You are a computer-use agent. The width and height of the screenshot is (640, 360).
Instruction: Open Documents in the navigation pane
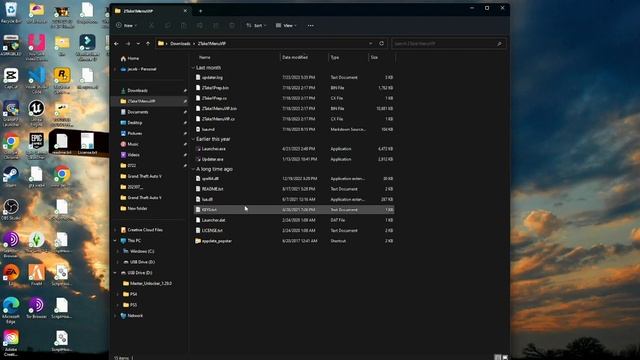pos(134,112)
